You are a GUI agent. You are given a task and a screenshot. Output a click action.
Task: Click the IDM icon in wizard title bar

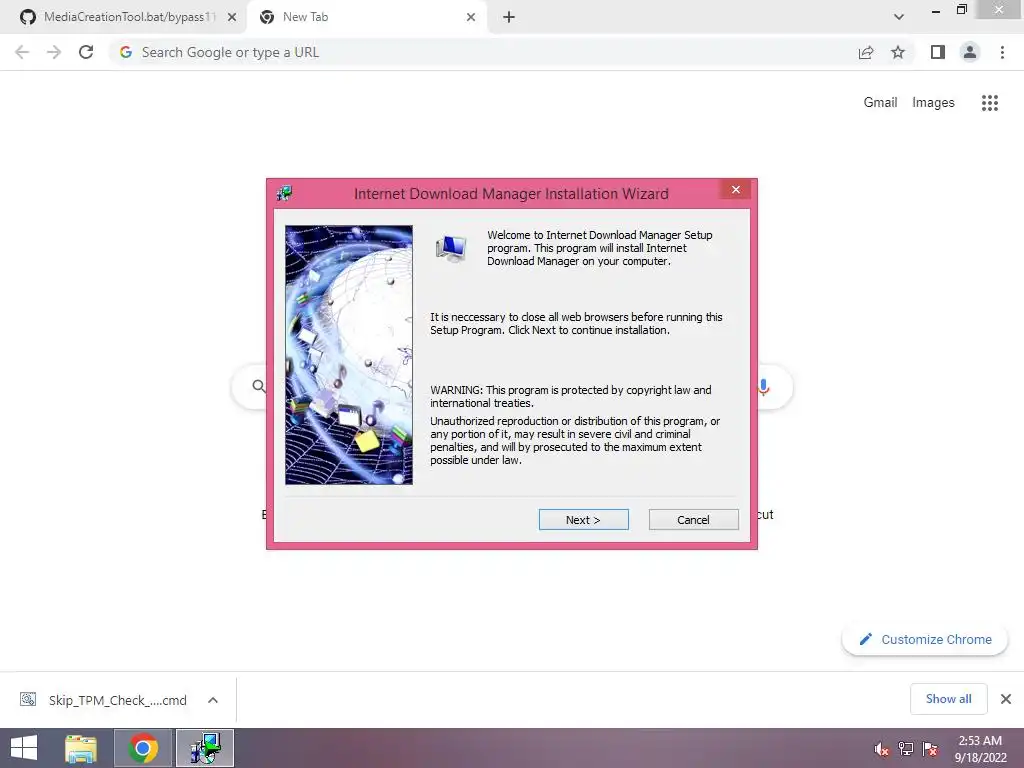point(284,193)
